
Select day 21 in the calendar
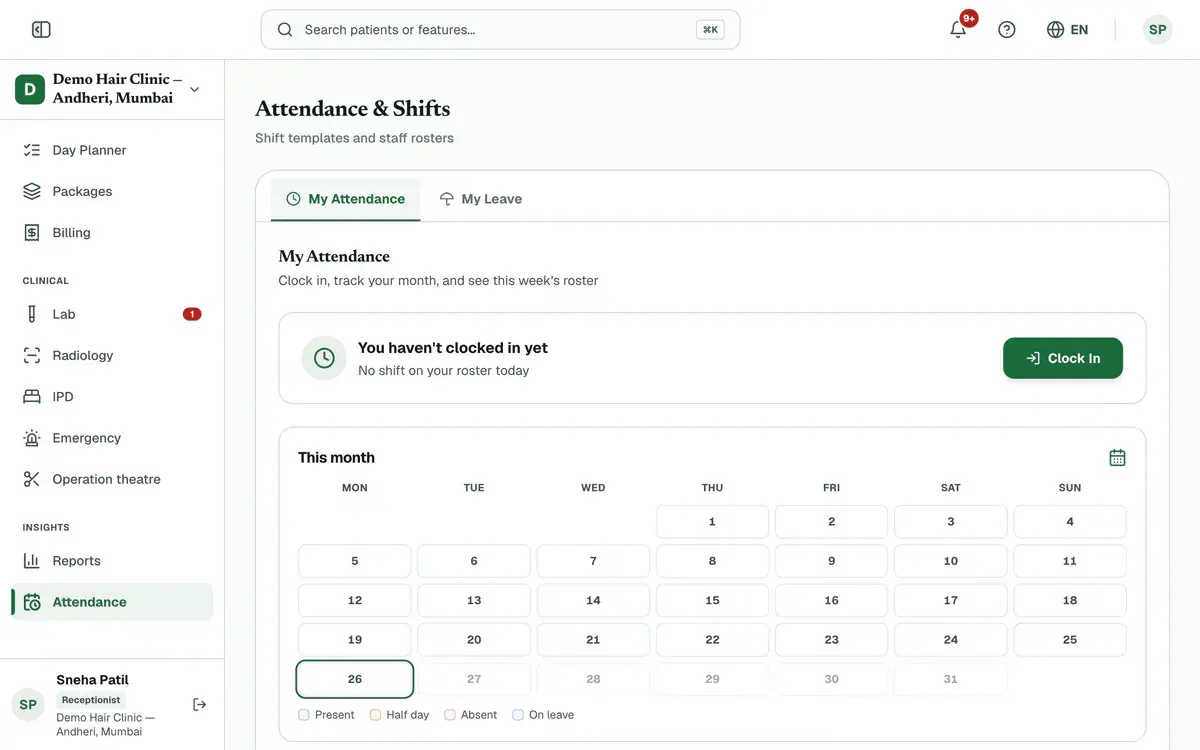coord(593,640)
